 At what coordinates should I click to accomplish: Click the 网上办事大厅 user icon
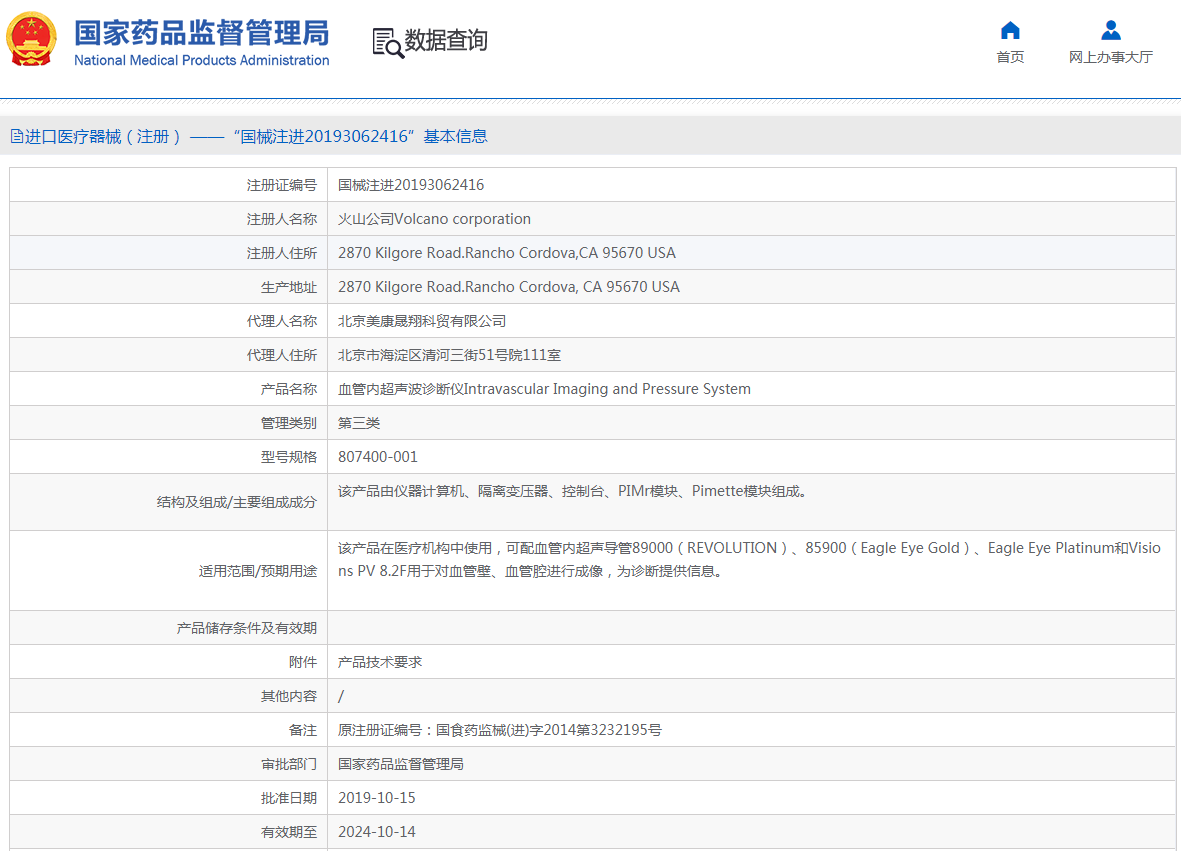coord(1110,30)
